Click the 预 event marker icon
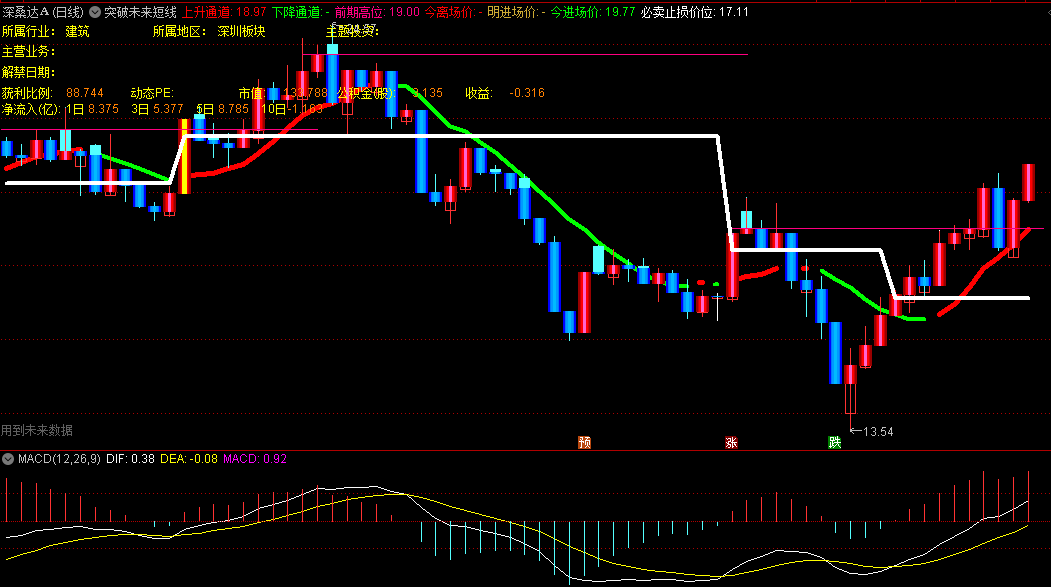 coord(584,442)
